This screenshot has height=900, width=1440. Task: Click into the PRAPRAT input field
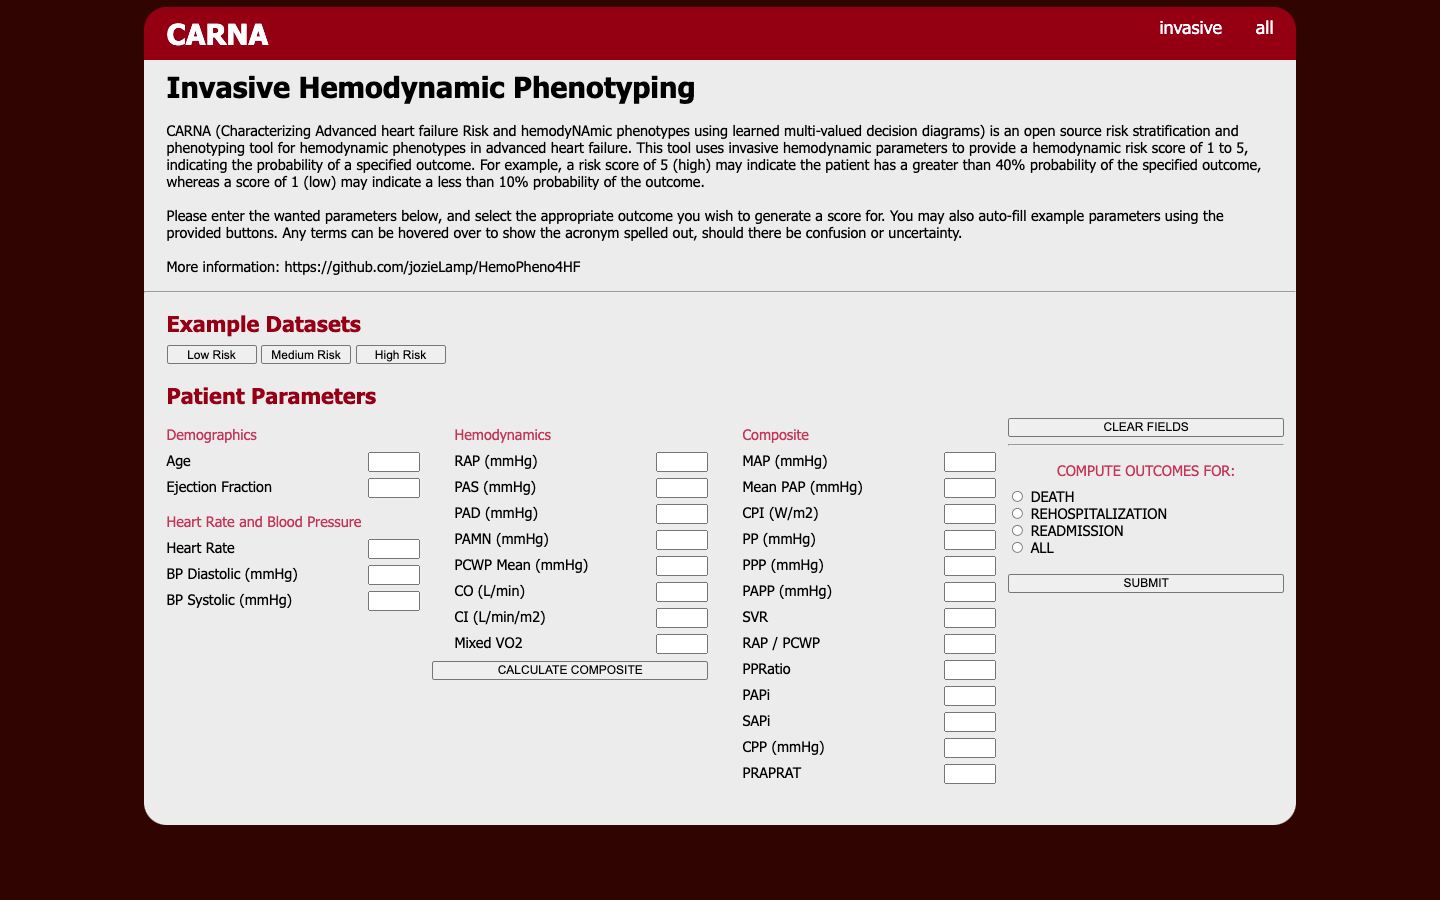coord(970,774)
